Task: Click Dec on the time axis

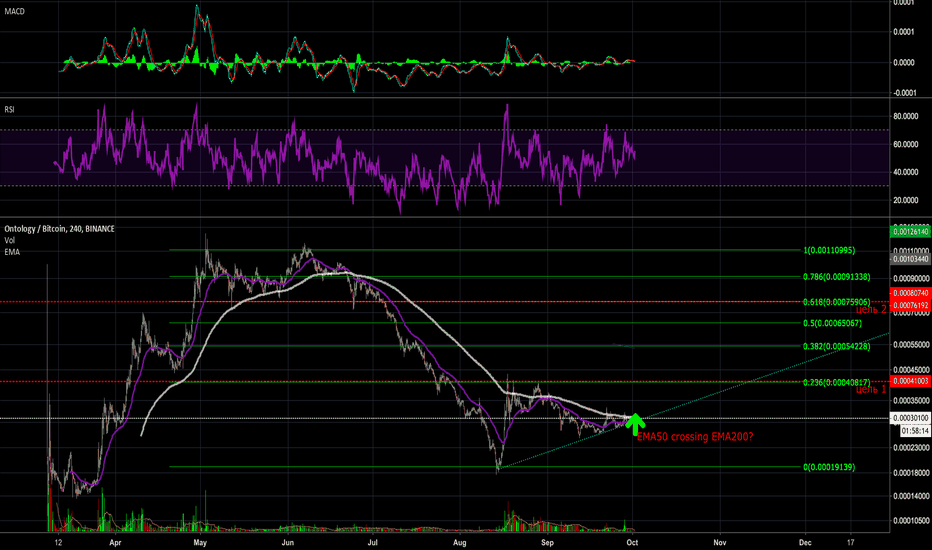Action: [x=805, y=542]
